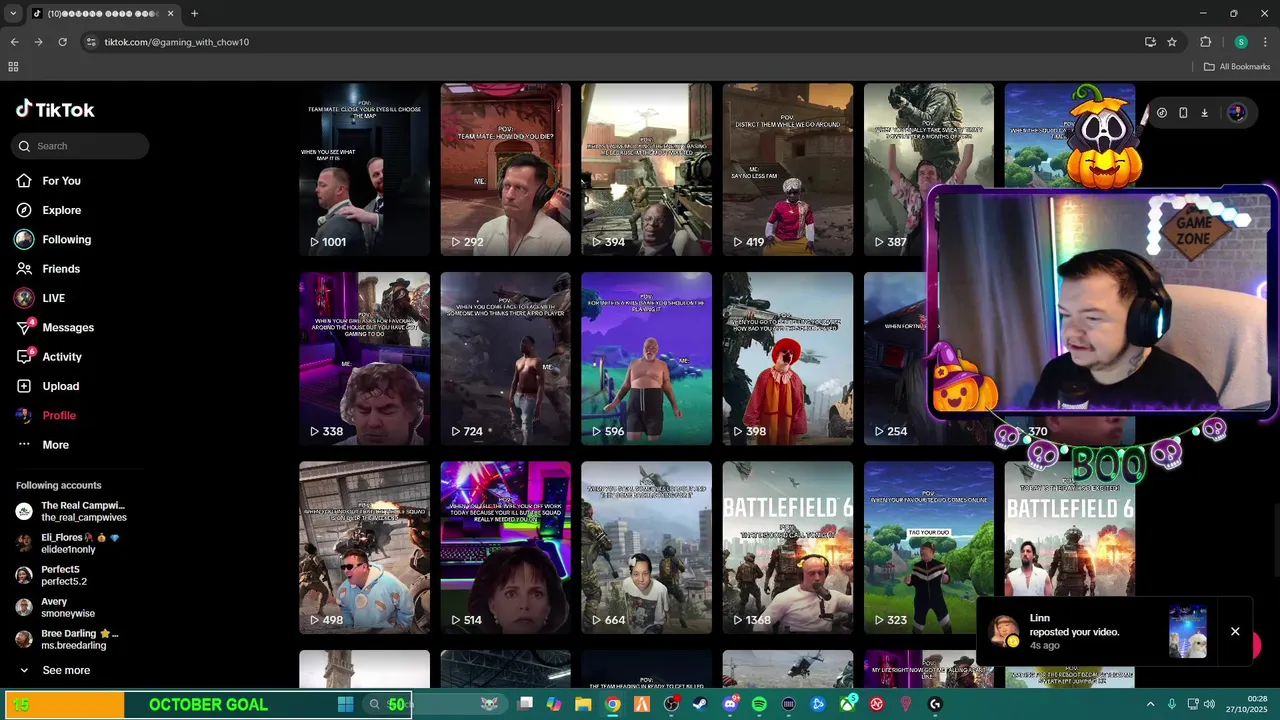Open the tab search dropdown
The image size is (1280, 720).
(x=13, y=13)
